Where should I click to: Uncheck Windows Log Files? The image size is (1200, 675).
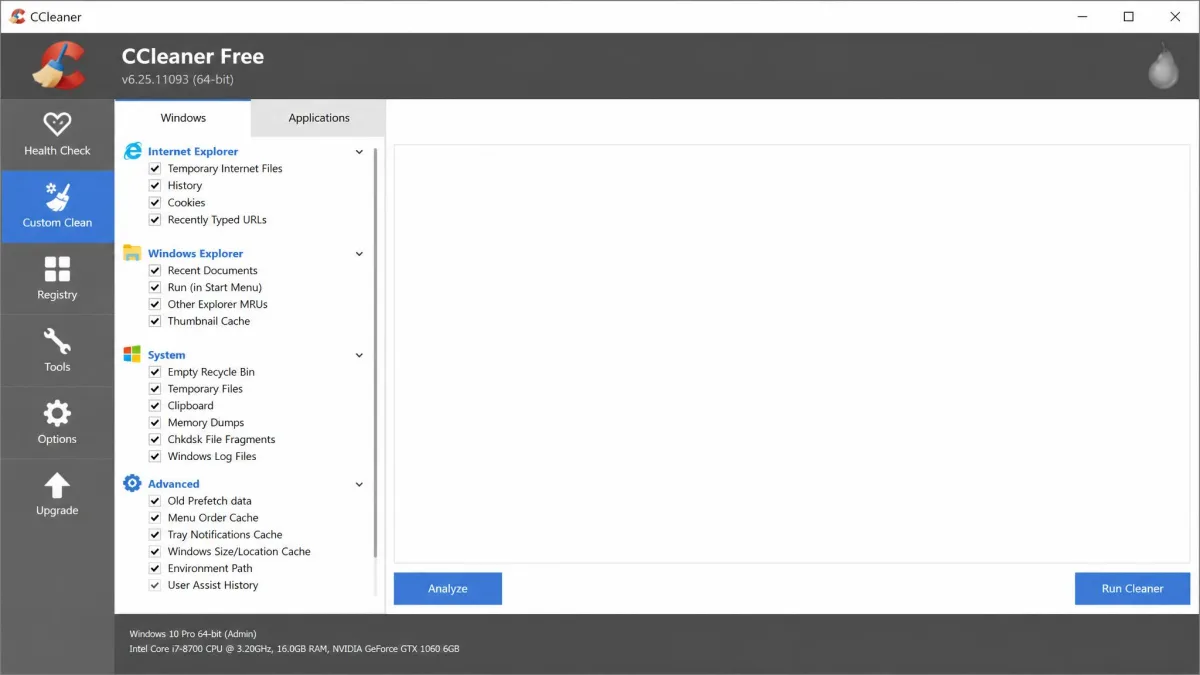tap(155, 457)
